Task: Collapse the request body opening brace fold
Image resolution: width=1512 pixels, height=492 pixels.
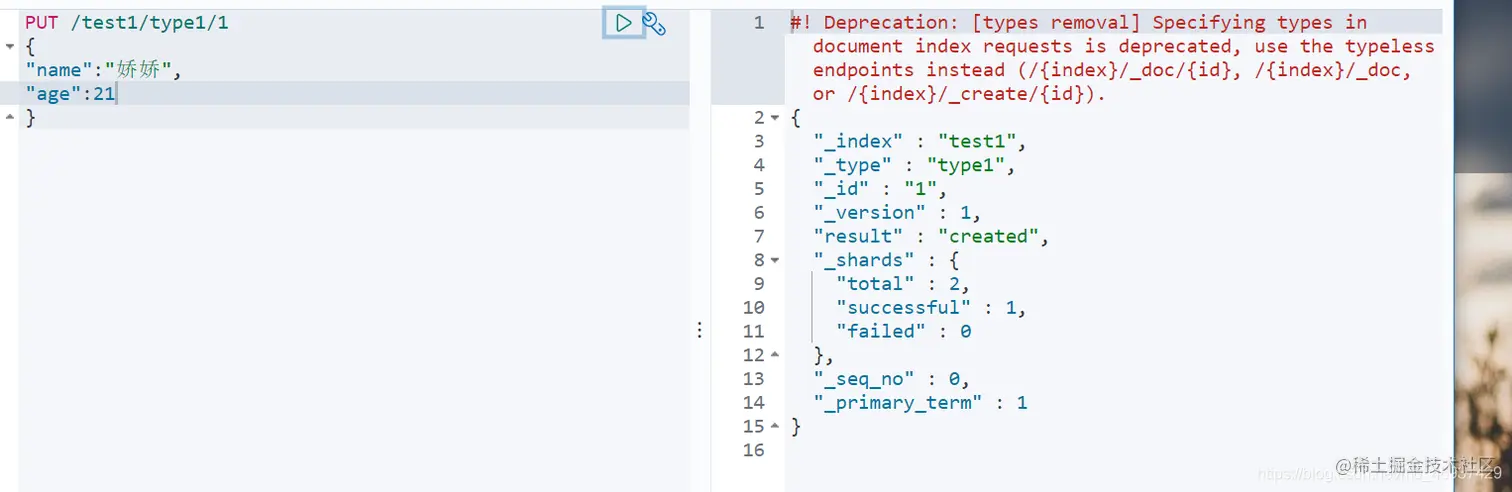Action: click(x=10, y=46)
